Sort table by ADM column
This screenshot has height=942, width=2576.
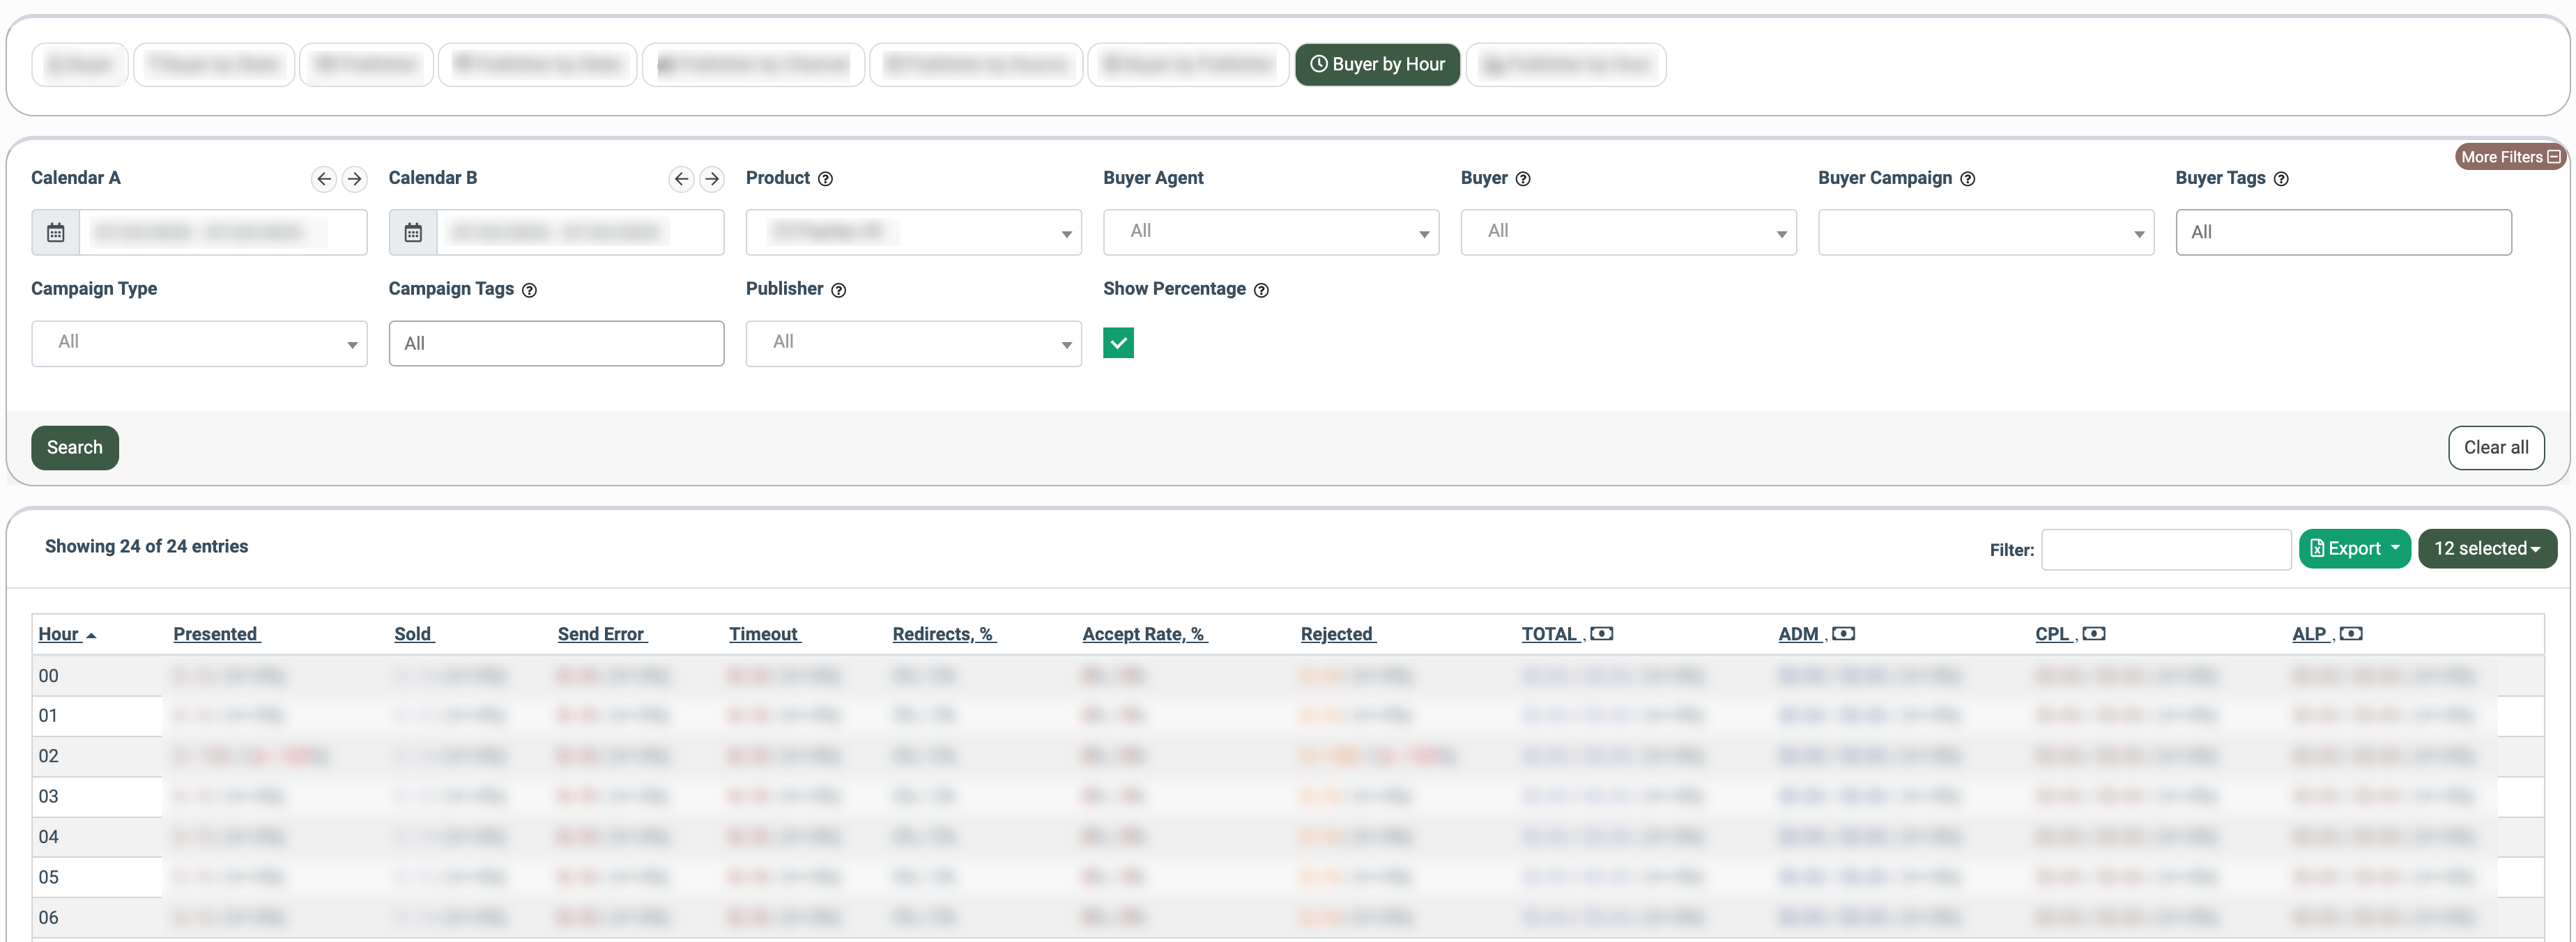pos(1799,634)
